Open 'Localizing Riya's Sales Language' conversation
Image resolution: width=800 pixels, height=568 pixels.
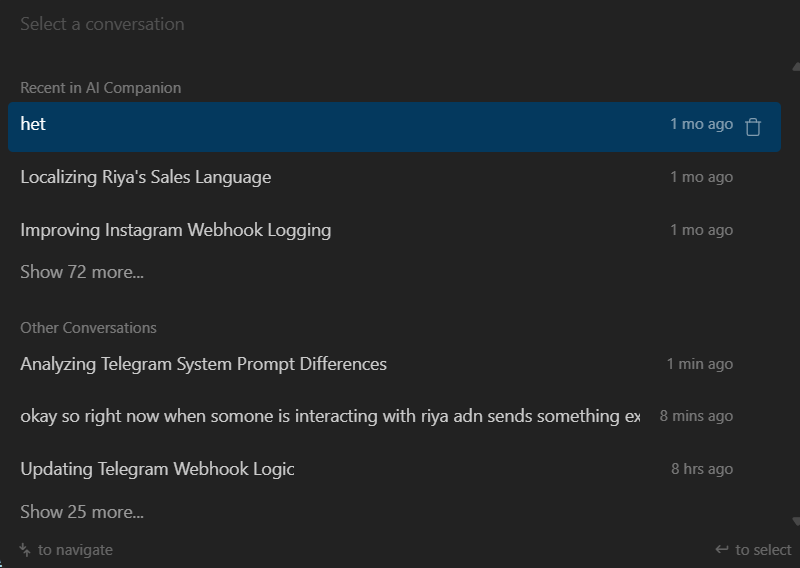(x=394, y=177)
